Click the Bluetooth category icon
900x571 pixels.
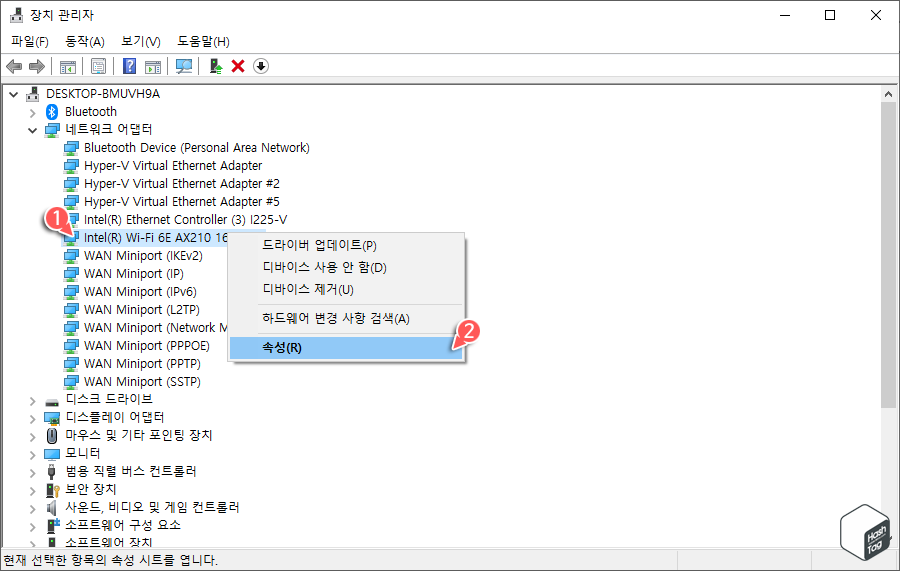pyautogui.click(x=52, y=112)
